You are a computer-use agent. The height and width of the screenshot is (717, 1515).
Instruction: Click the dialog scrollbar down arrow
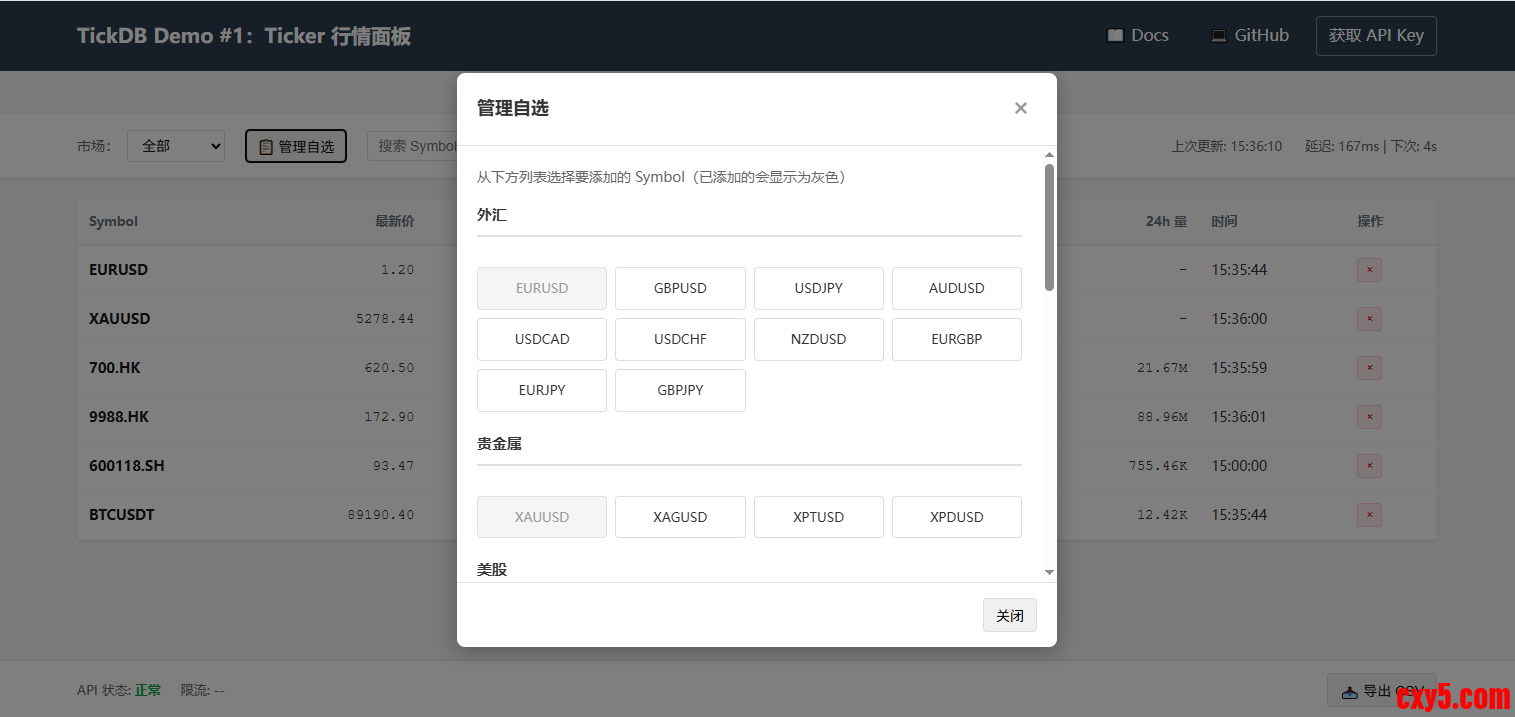(x=1049, y=572)
